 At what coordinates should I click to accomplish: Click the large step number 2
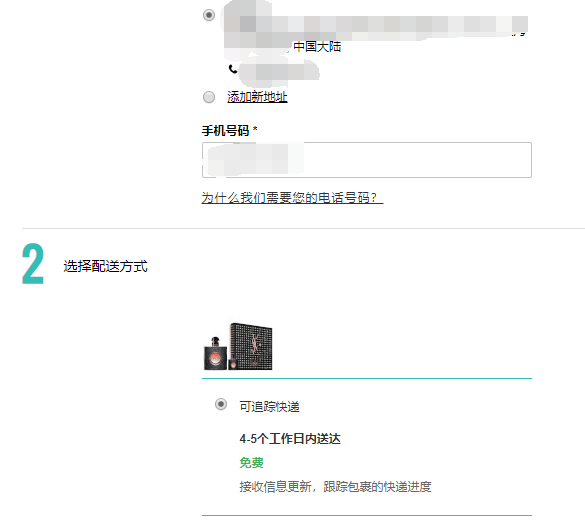[33, 264]
